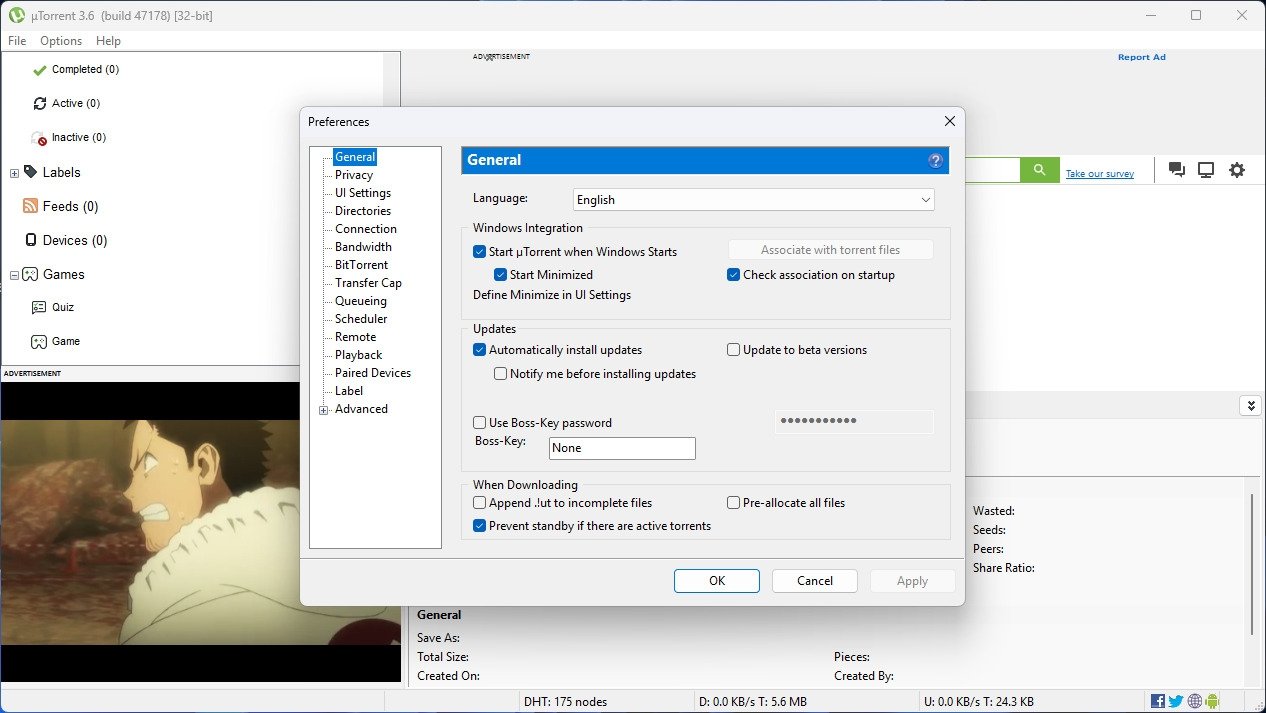Click the remote monitor icon in toolbar
Screen dimensions: 1266x713
click(x=1206, y=170)
